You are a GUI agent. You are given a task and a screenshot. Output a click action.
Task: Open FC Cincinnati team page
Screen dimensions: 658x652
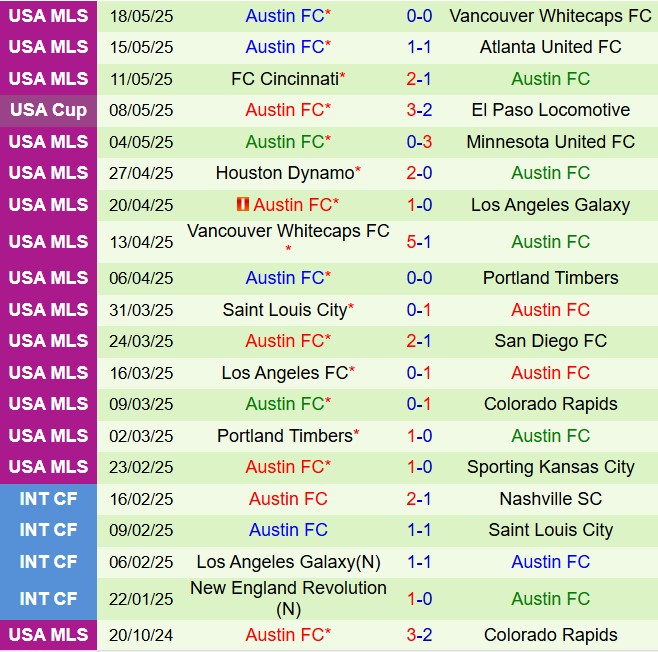[x=285, y=78]
